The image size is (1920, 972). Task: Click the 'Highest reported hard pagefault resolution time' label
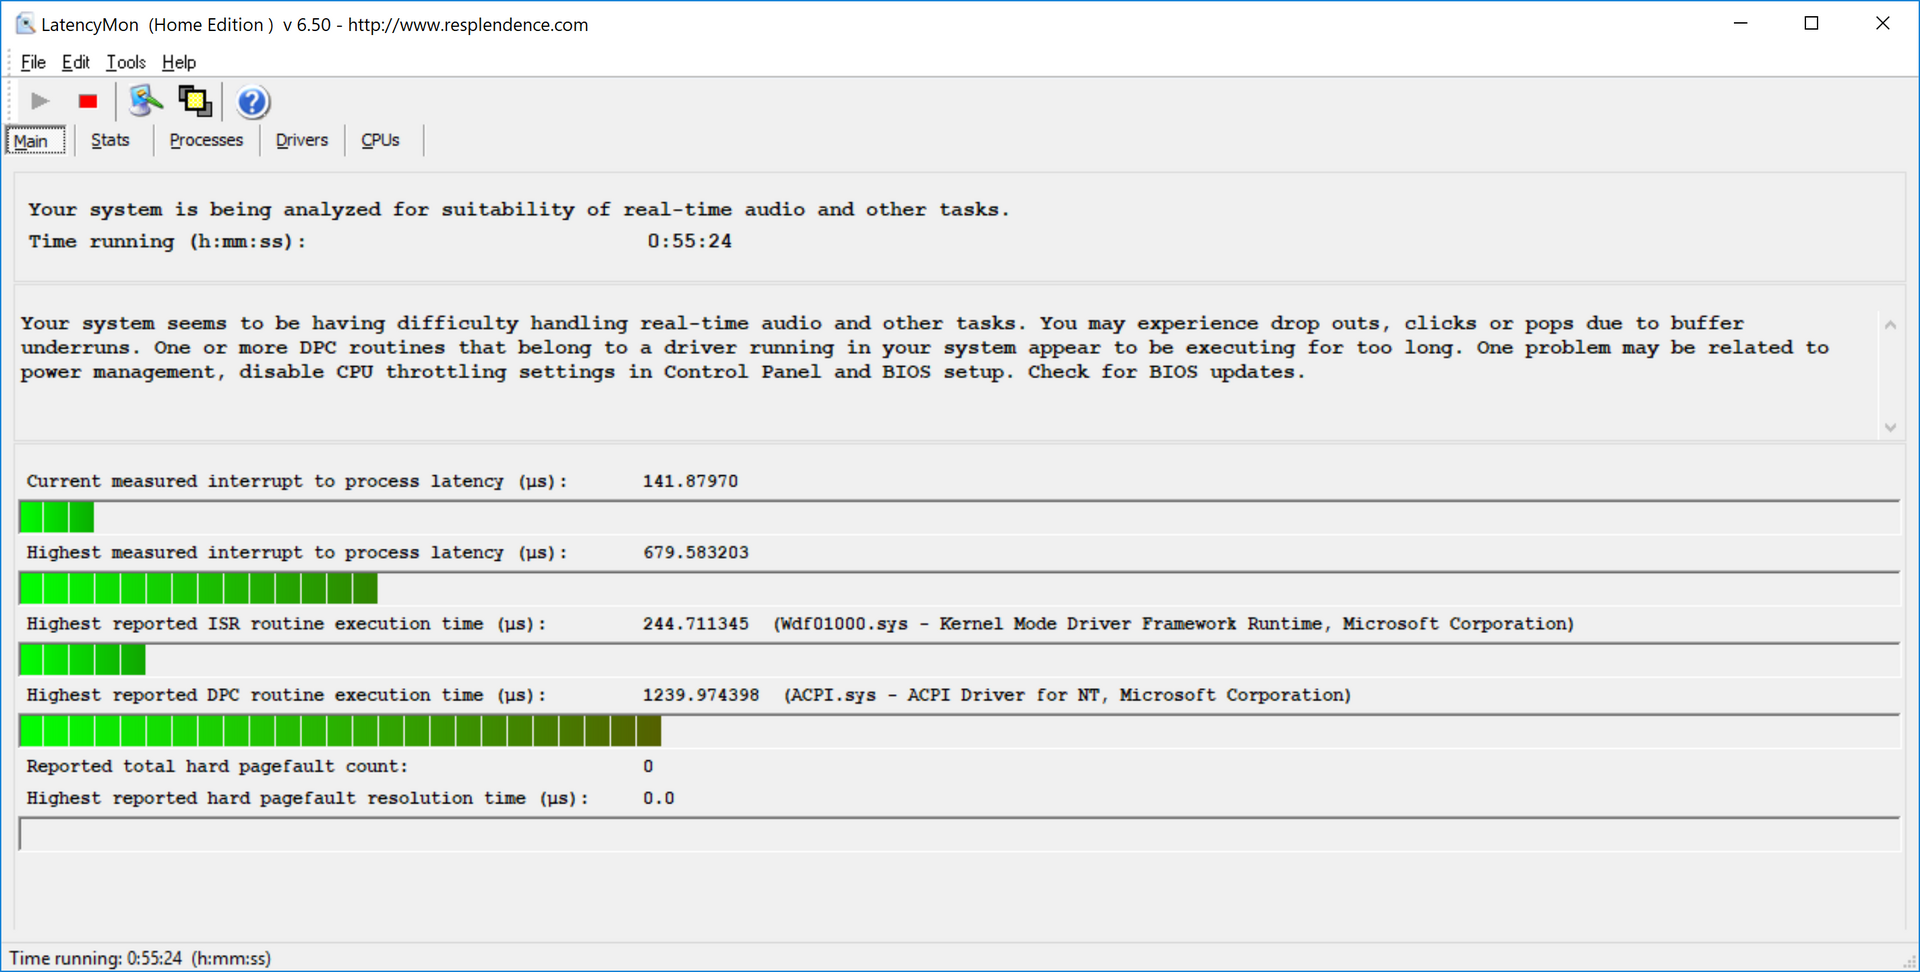308,798
